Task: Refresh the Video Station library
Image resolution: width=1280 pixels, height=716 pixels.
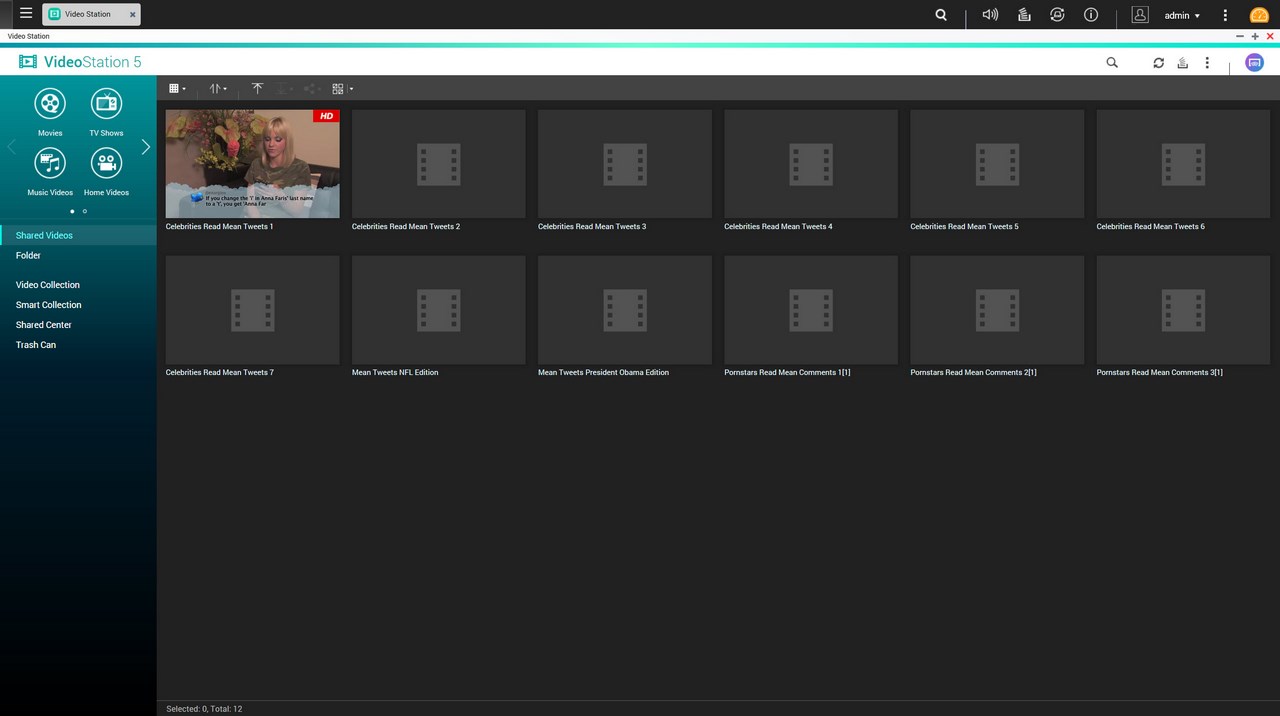Action: pos(1158,62)
